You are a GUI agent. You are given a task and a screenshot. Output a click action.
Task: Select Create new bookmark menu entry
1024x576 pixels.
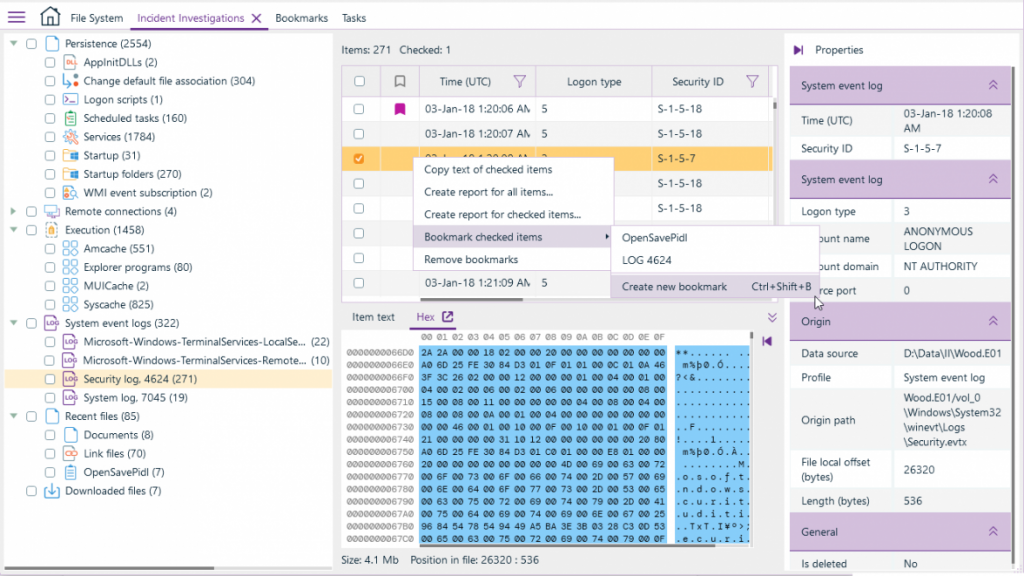674,287
